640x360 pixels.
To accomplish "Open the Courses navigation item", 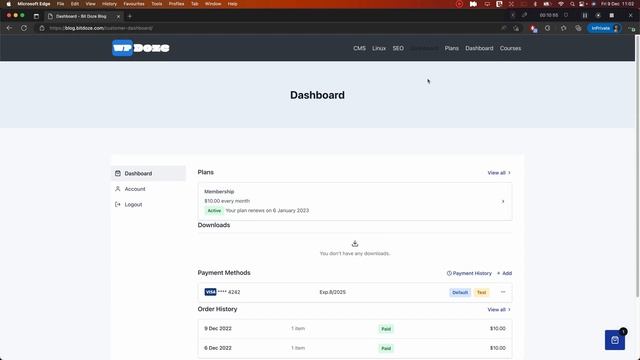I will [x=510, y=48].
